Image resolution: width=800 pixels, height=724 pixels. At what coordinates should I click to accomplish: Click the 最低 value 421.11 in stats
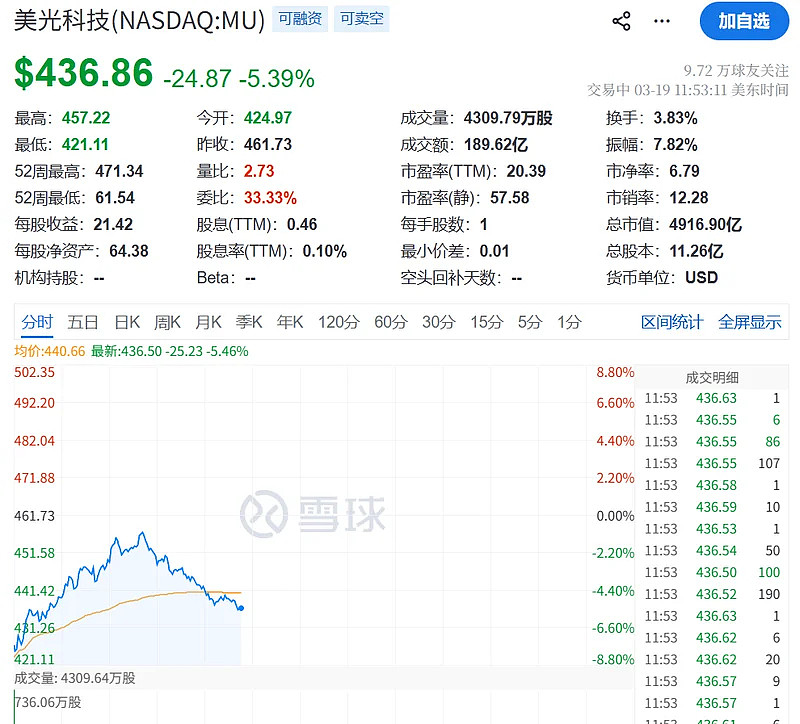click(85, 144)
